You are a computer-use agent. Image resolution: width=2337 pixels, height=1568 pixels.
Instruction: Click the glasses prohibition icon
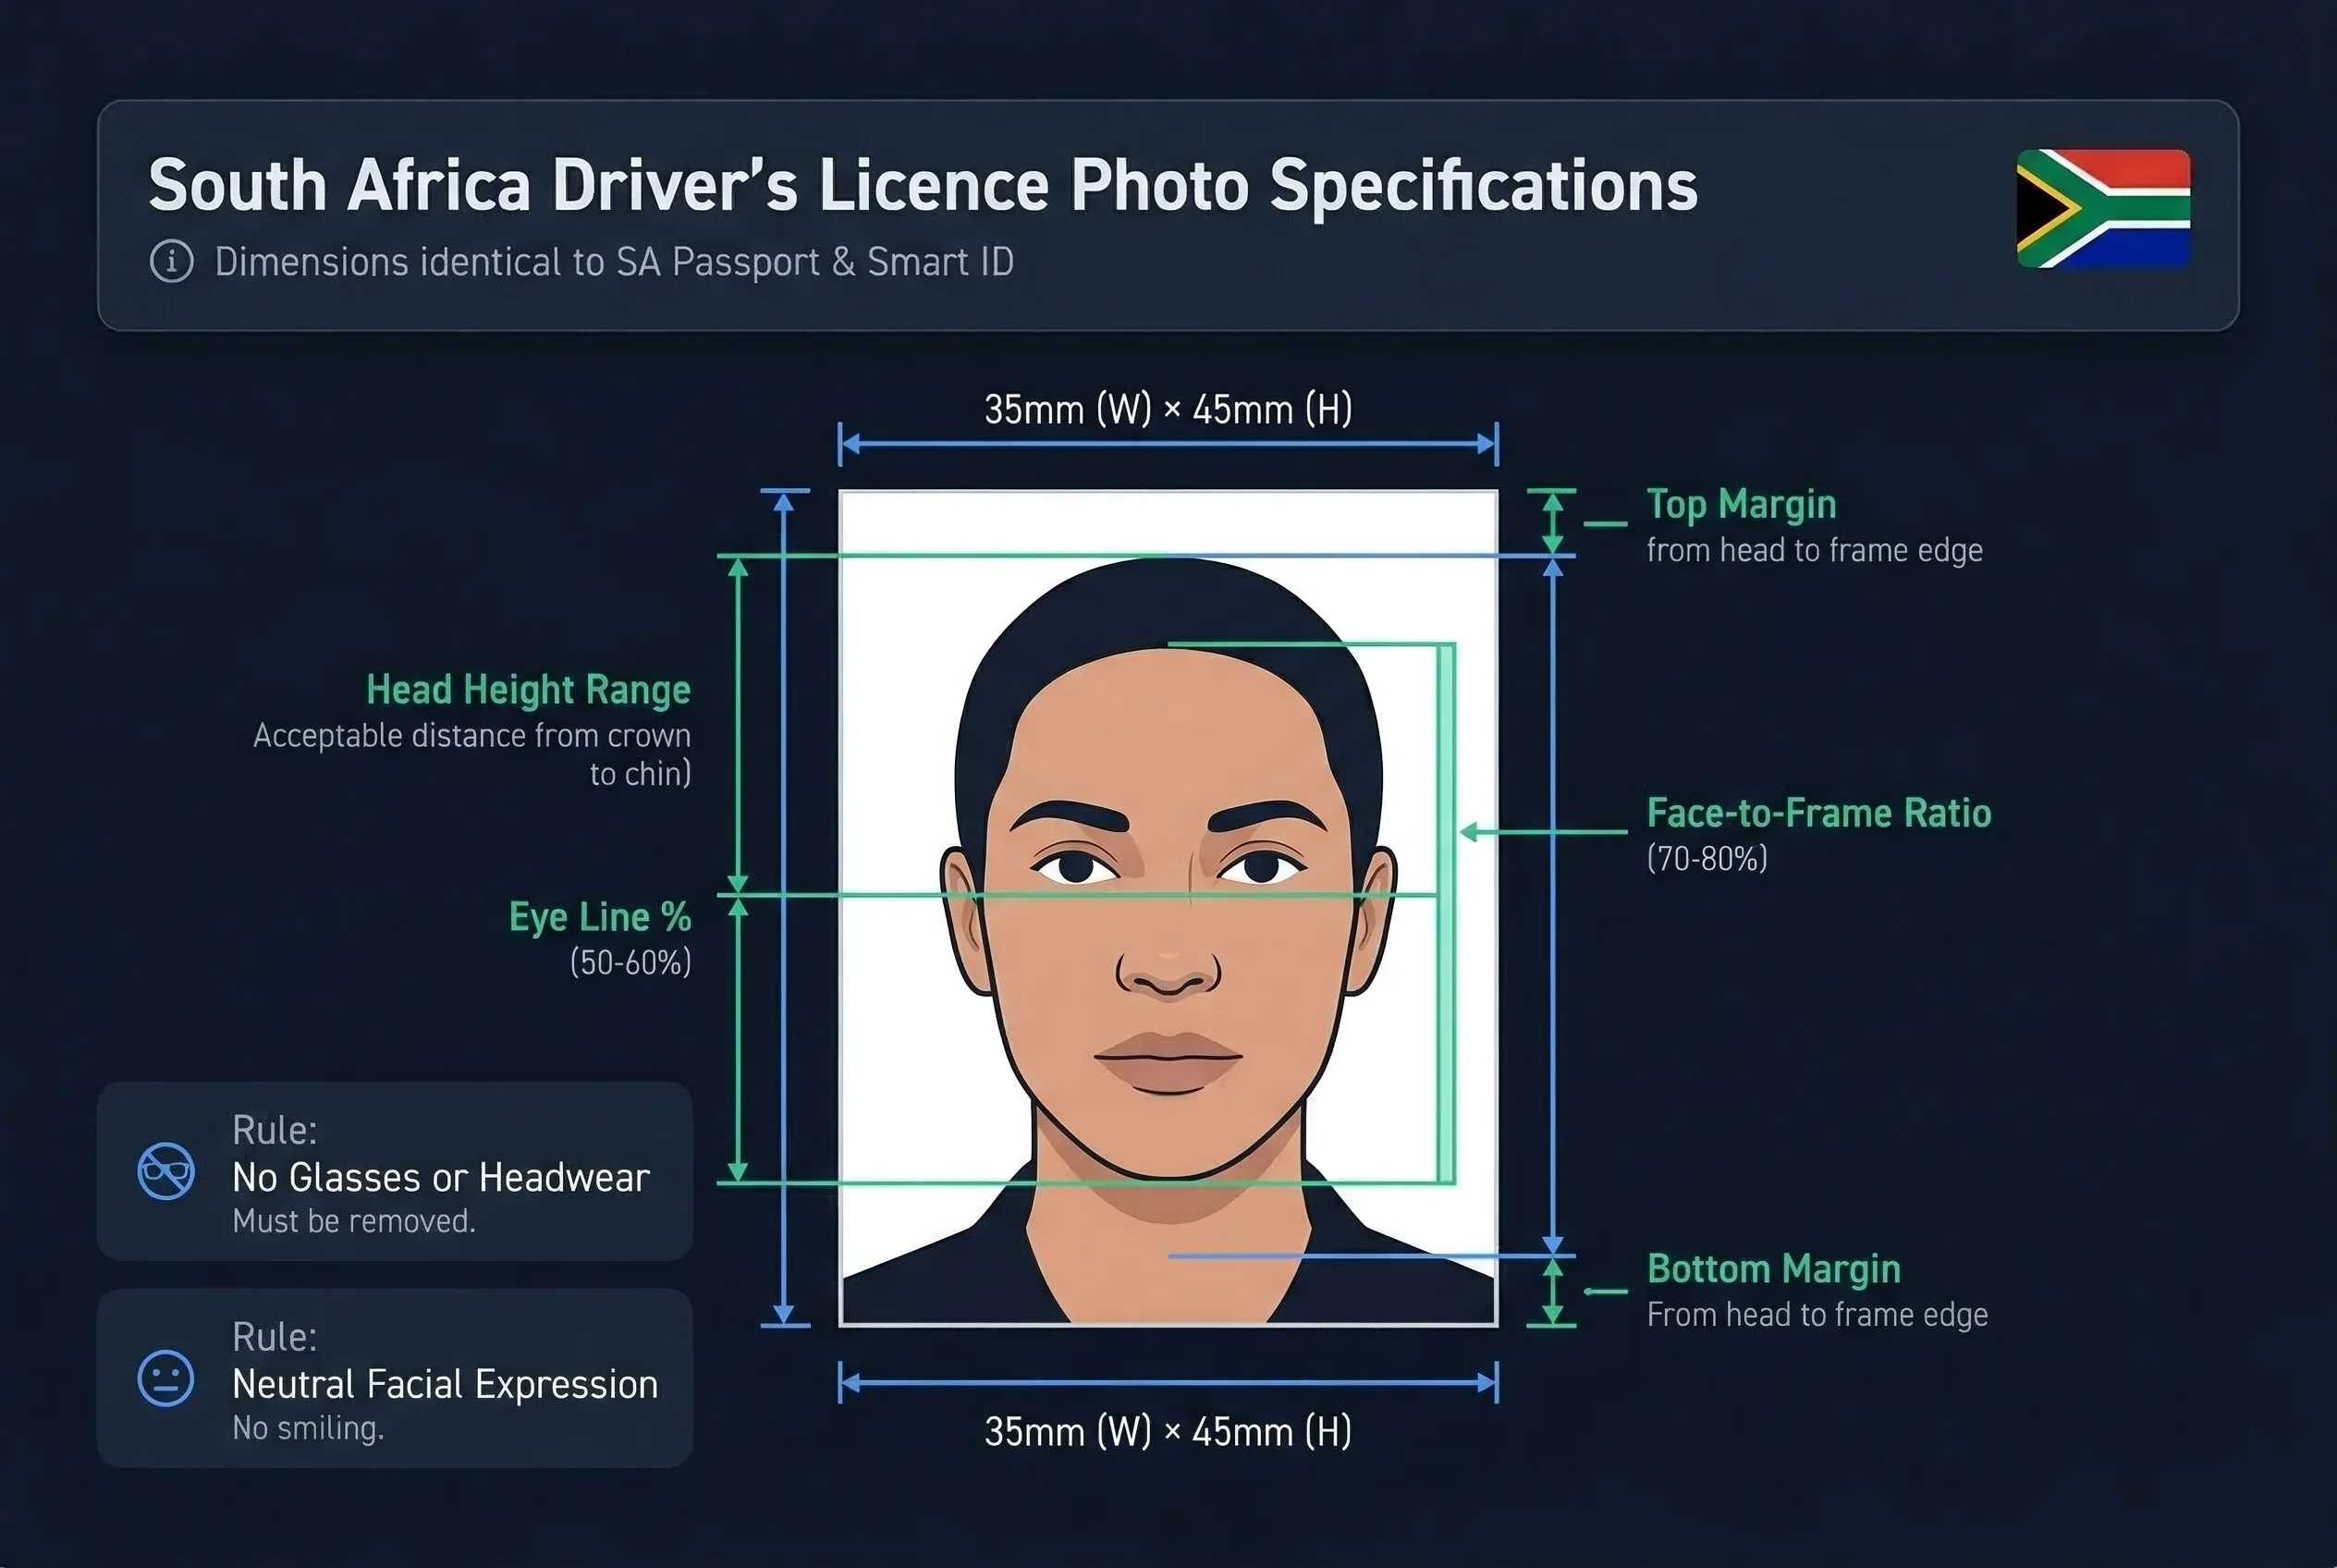point(166,1172)
